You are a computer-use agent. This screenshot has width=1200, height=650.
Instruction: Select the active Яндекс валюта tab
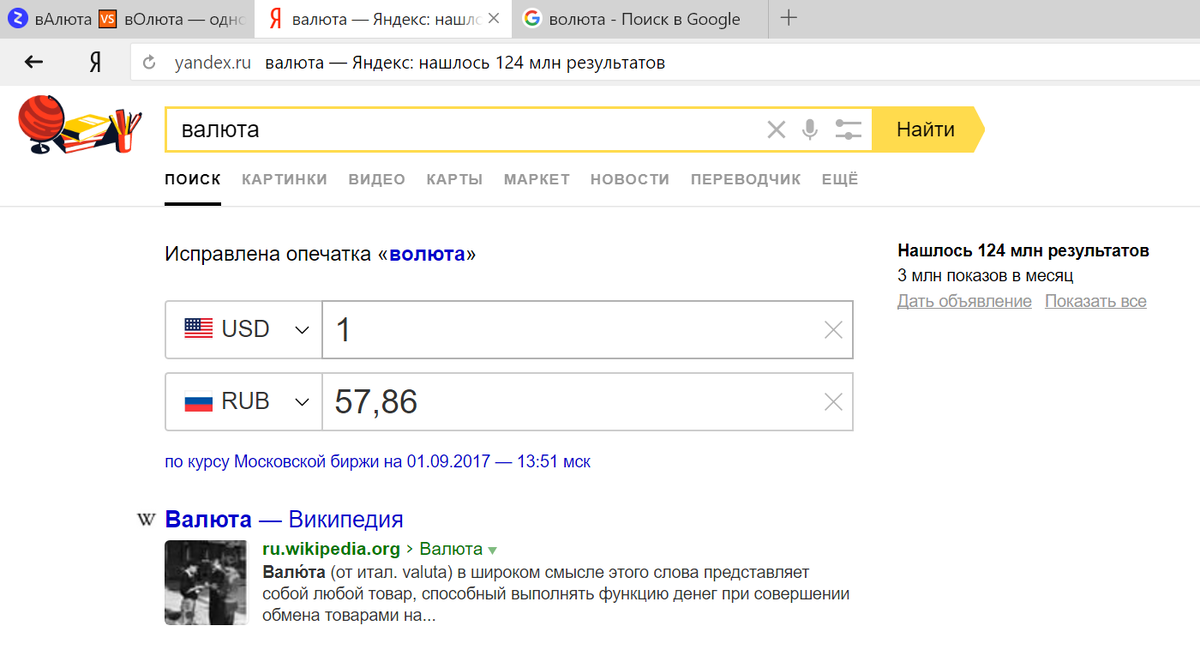pos(381,19)
